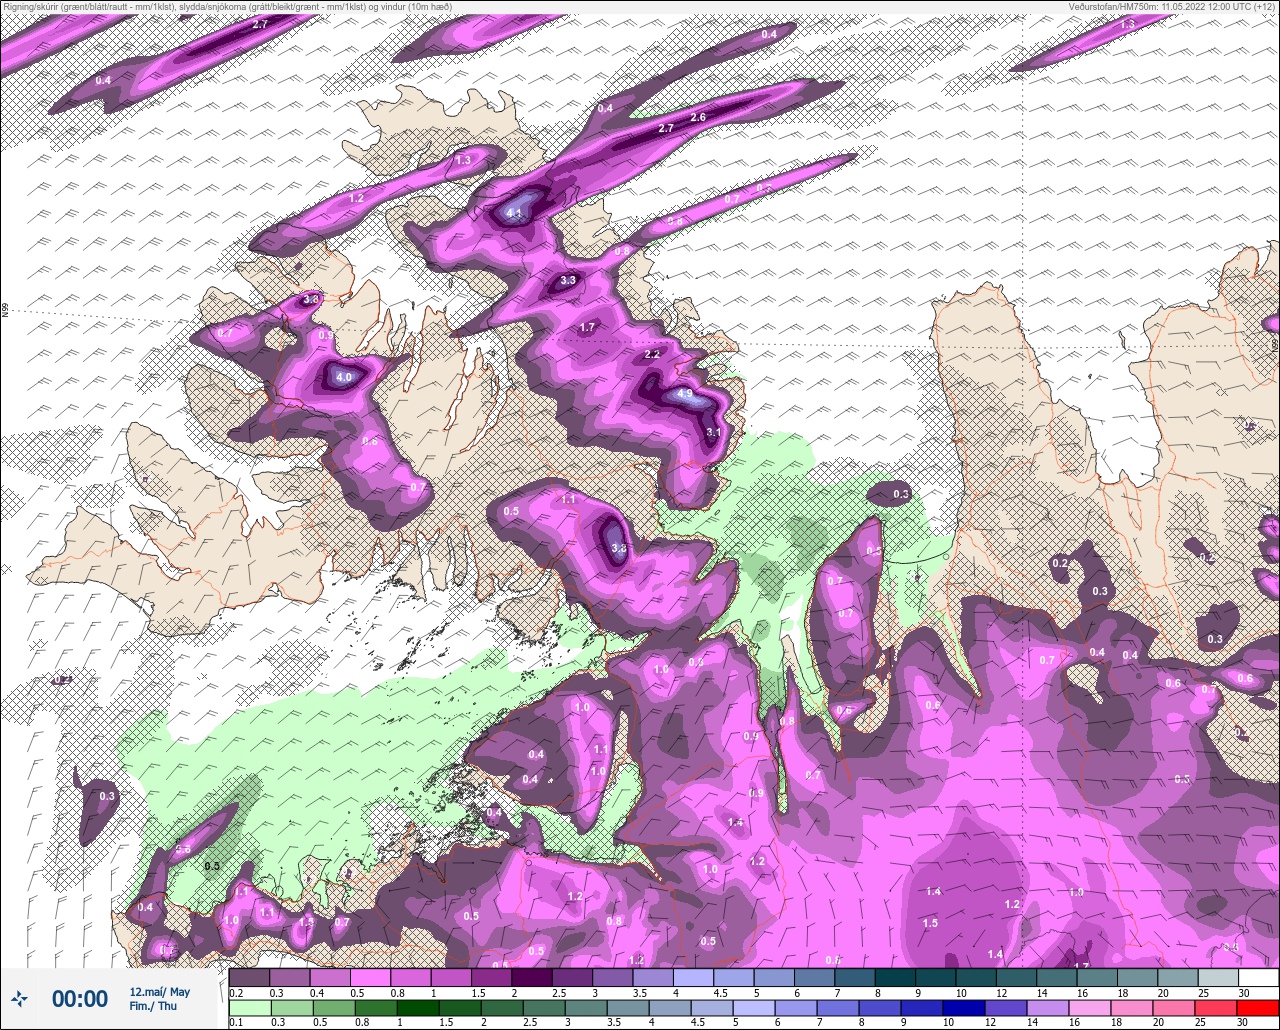
Task: Click the 4.9 precipitation value on the map
Action: click(685, 394)
